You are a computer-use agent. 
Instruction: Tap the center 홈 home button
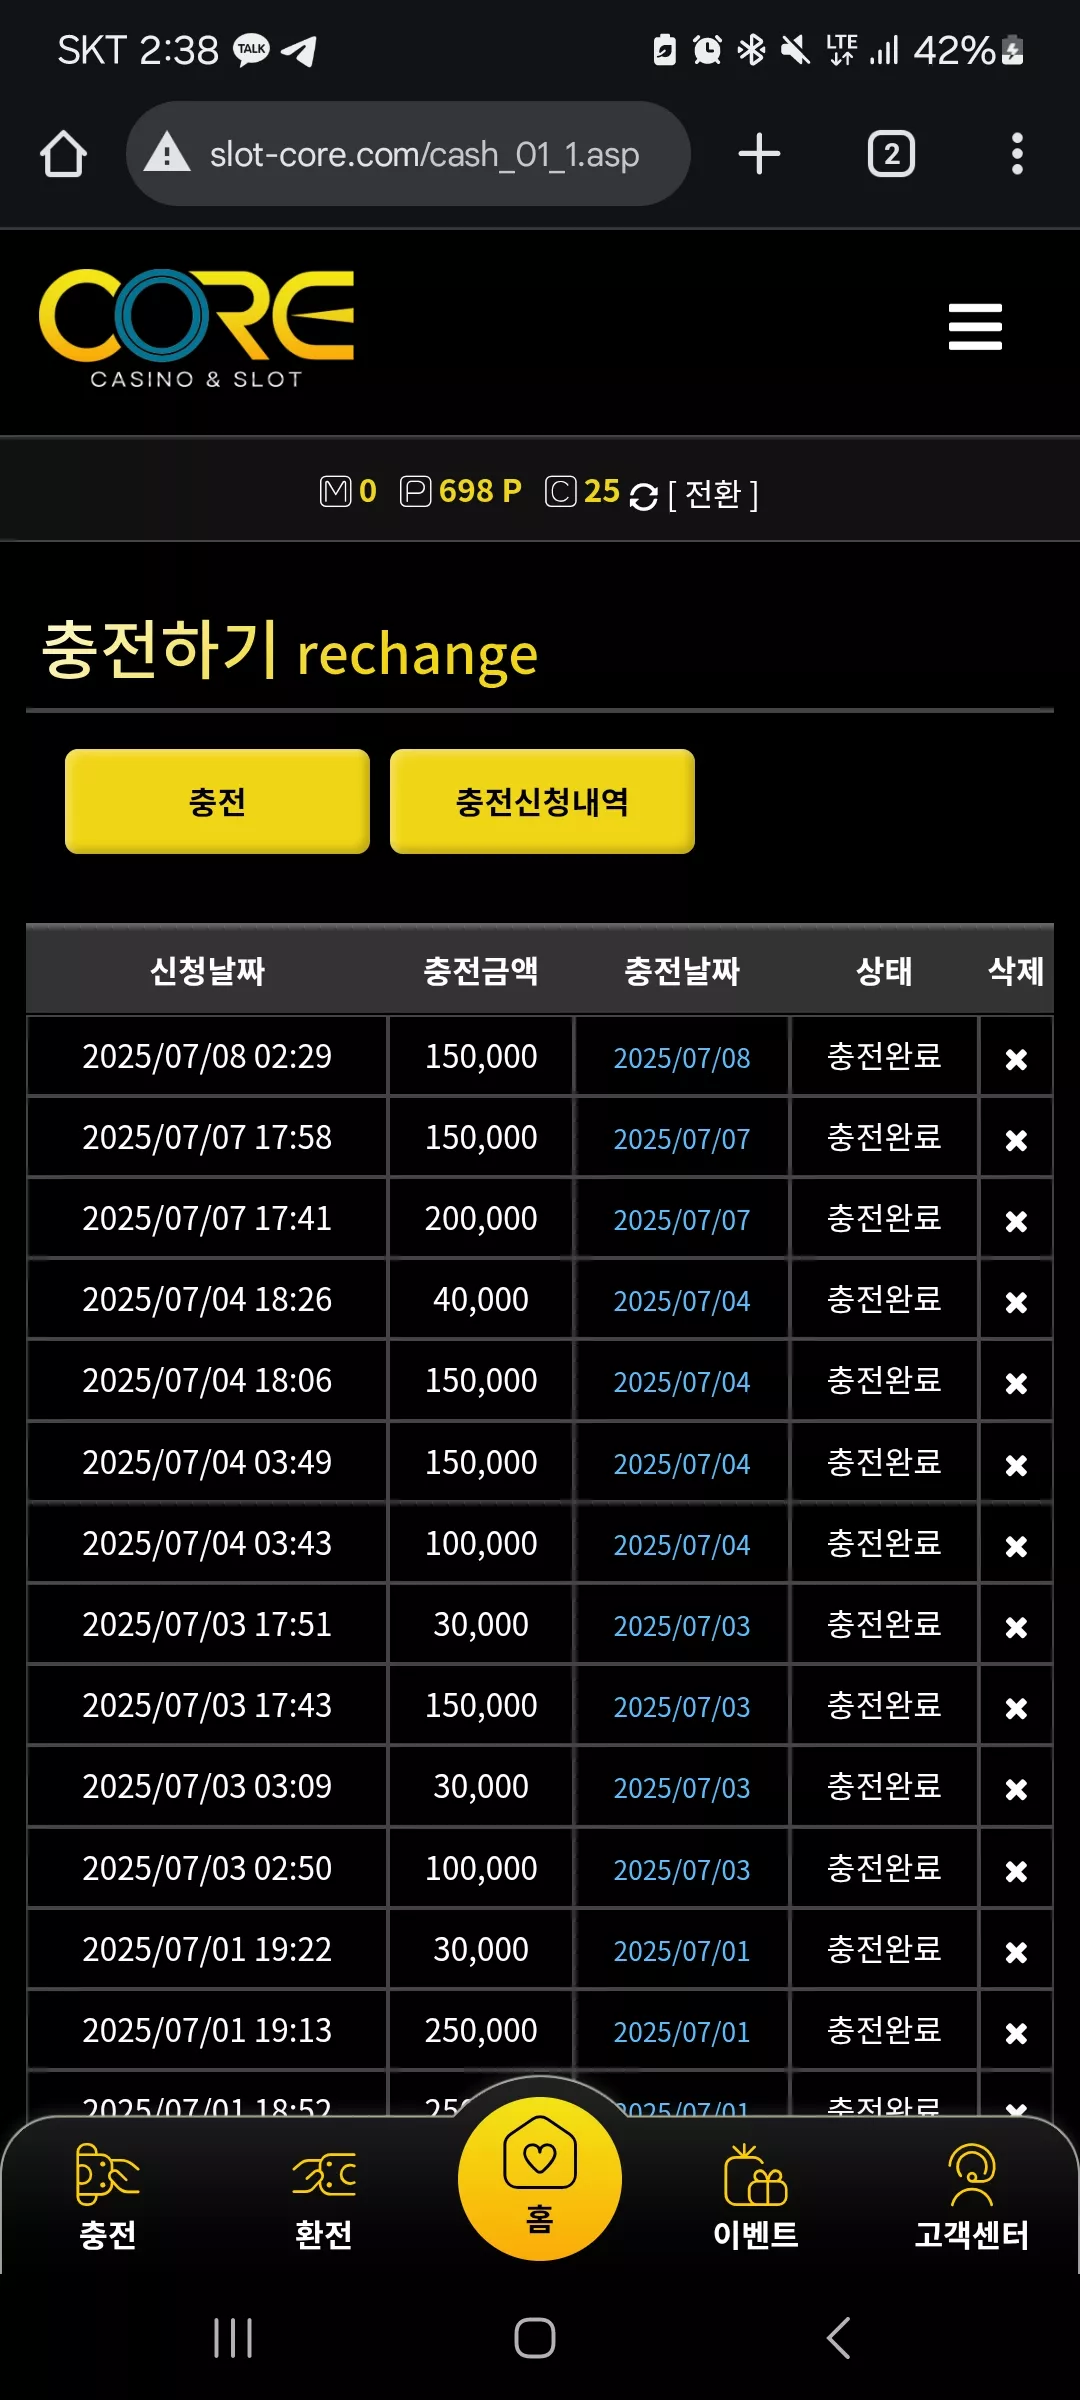tap(540, 2178)
